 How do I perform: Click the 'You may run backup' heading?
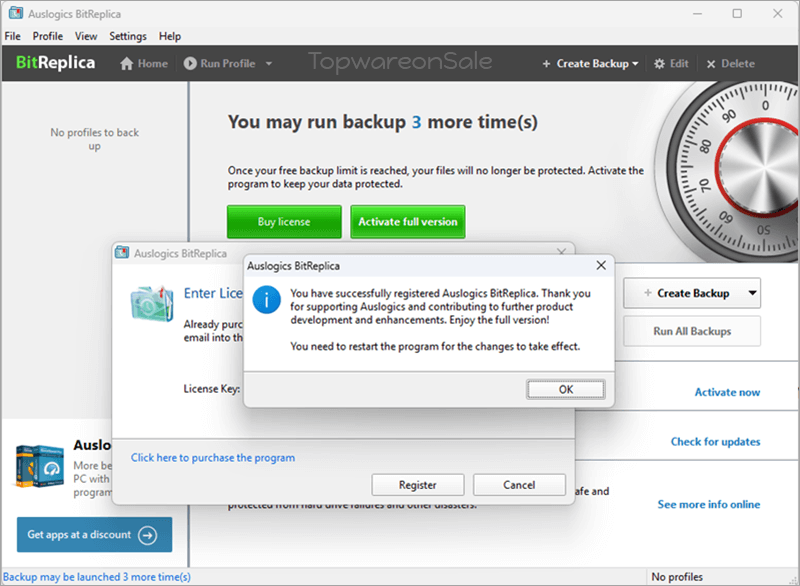[x=383, y=122]
